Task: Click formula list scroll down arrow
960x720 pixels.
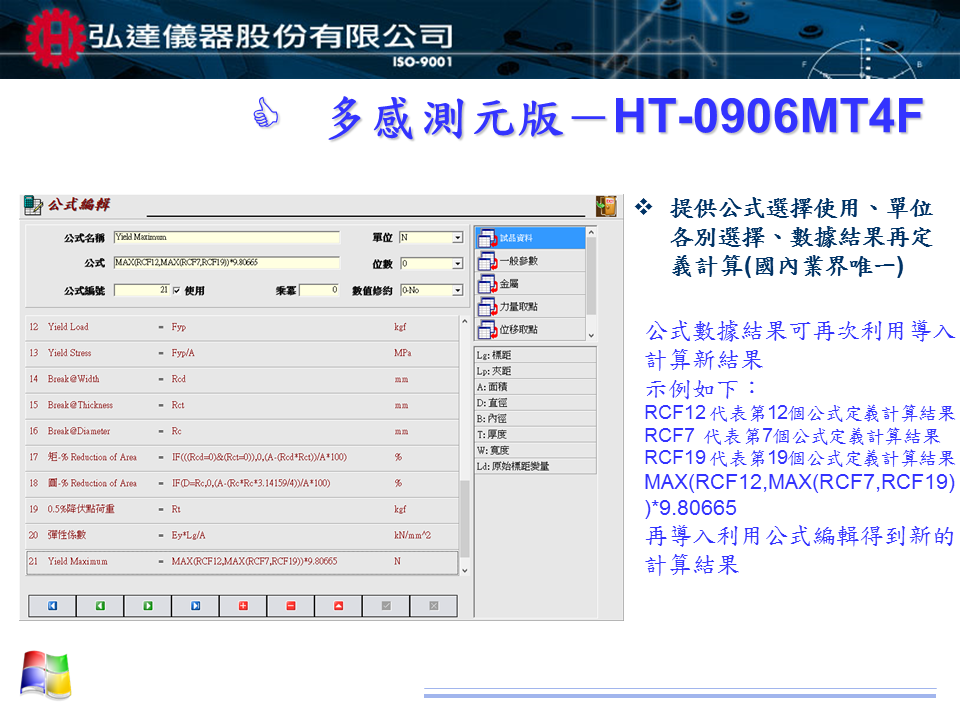Action: pos(465,570)
